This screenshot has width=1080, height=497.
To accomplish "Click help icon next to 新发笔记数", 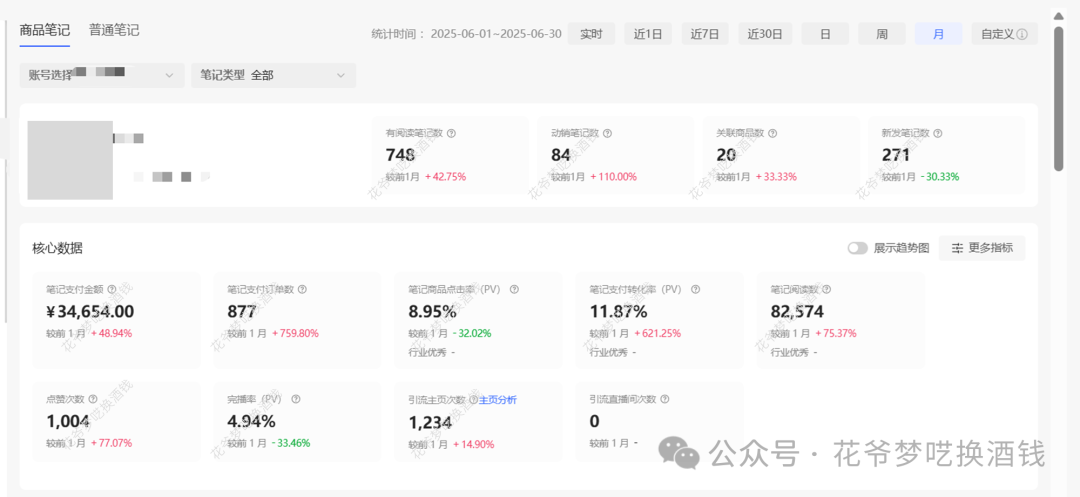I will pos(937,134).
